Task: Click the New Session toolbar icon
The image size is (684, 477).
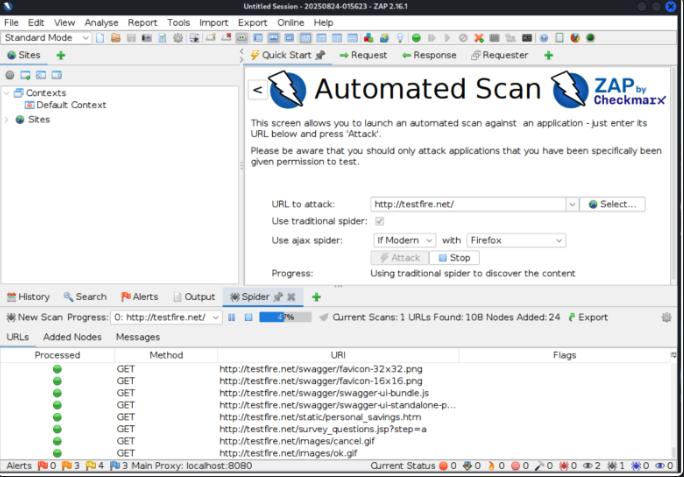Action: [100, 38]
